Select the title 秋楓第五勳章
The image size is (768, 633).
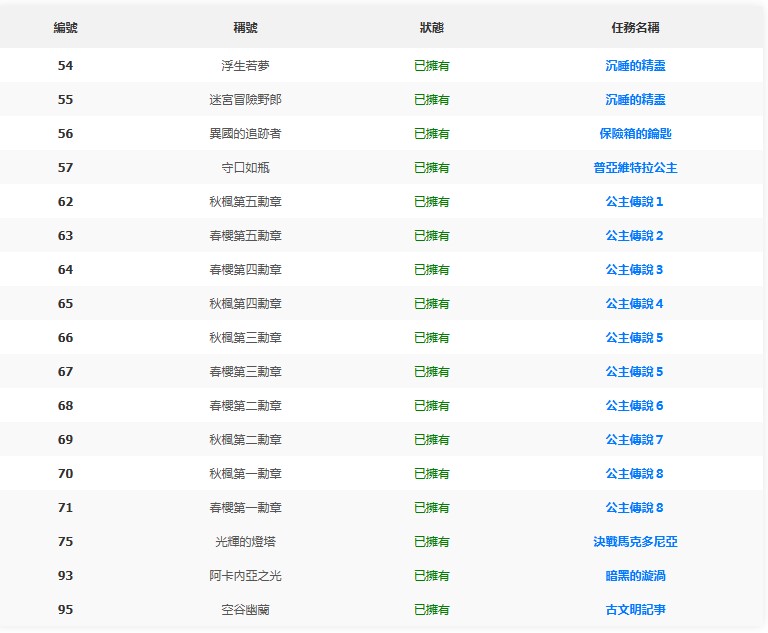point(245,202)
